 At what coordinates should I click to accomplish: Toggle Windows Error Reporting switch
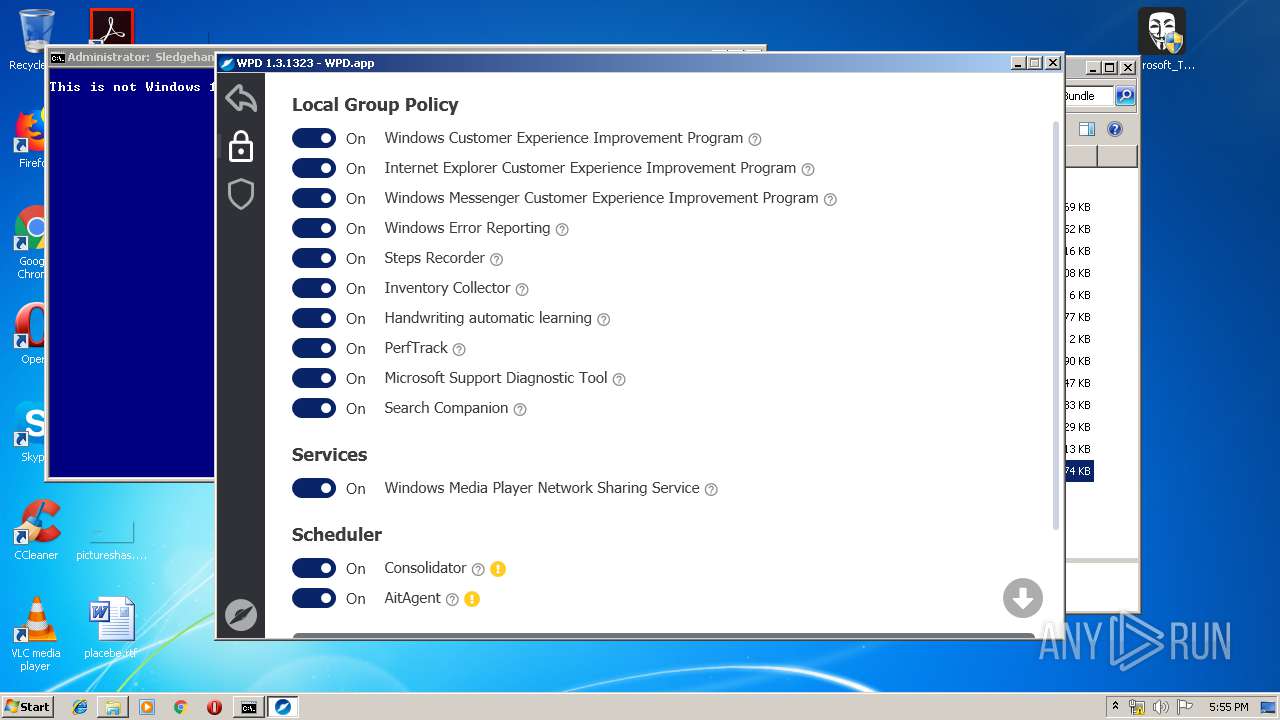pyautogui.click(x=314, y=228)
